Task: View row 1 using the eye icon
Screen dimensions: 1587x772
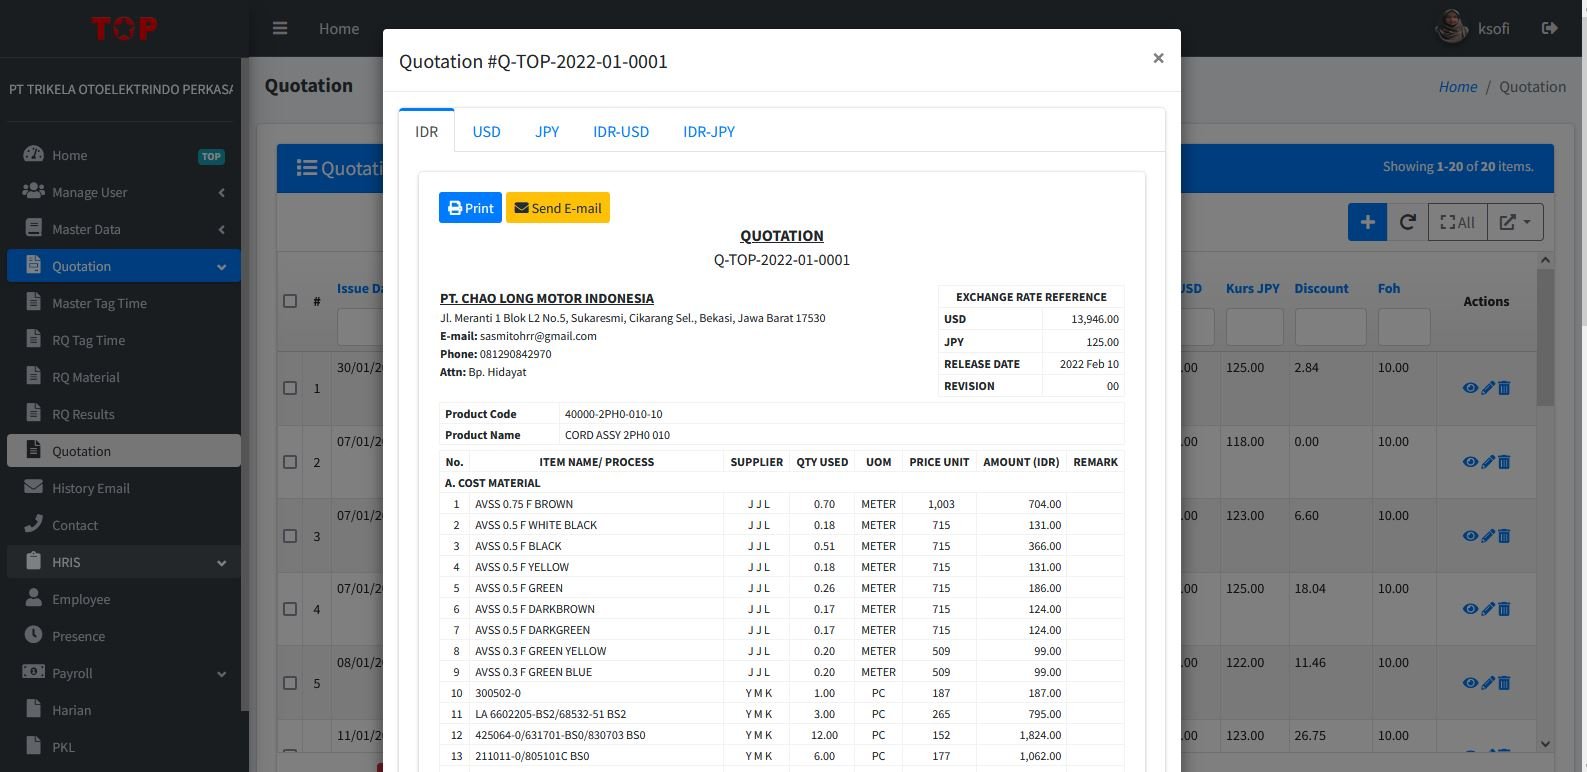Action: click(x=1469, y=388)
